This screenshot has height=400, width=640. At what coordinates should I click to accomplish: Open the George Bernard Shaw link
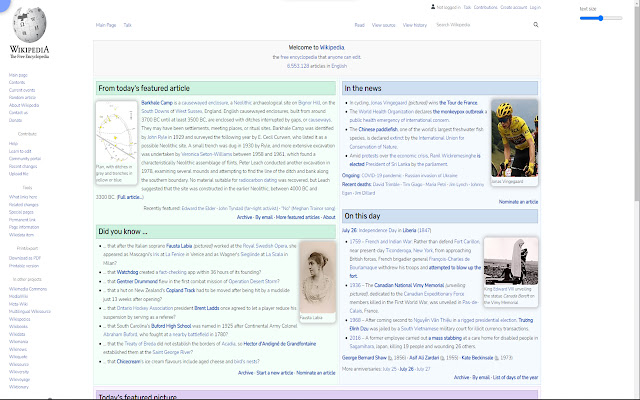(364, 358)
